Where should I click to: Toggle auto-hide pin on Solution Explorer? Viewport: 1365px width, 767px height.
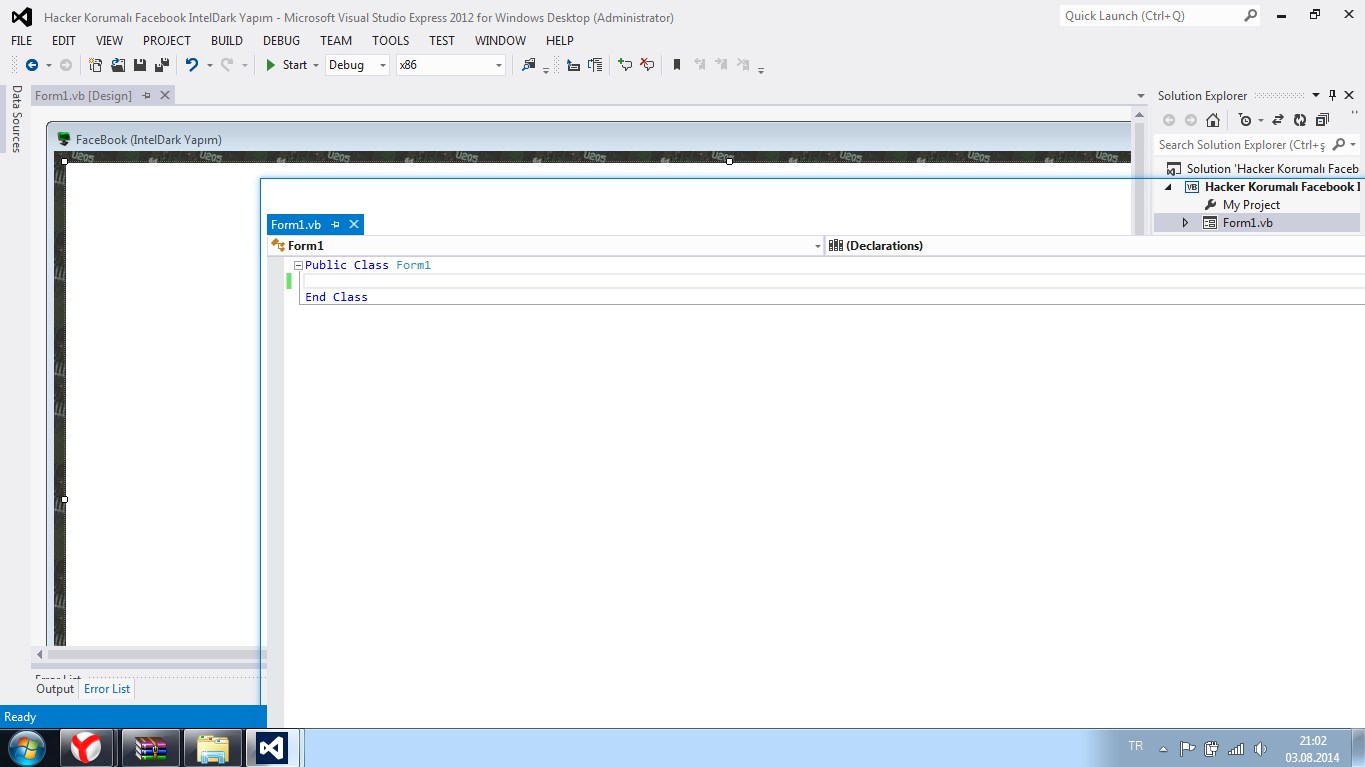coord(1332,95)
